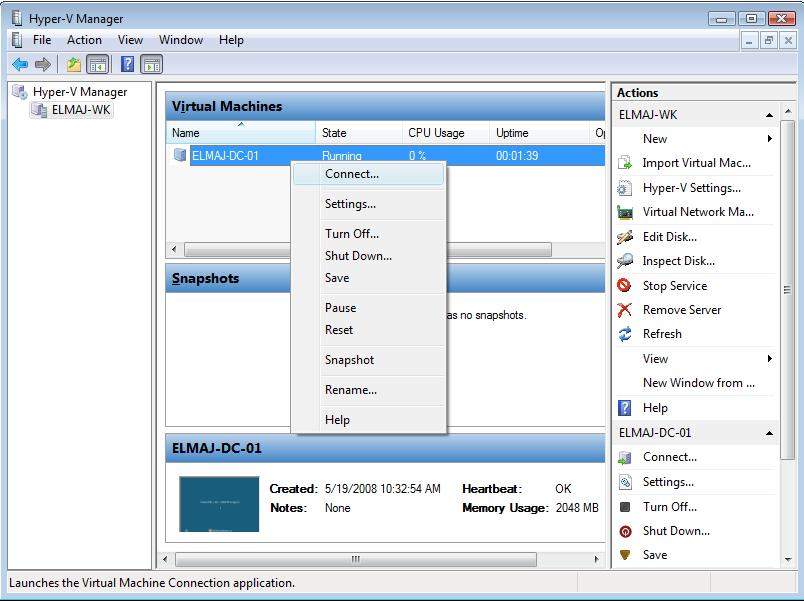
Task: Choose Reset from the context menu
Action: tap(369, 330)
